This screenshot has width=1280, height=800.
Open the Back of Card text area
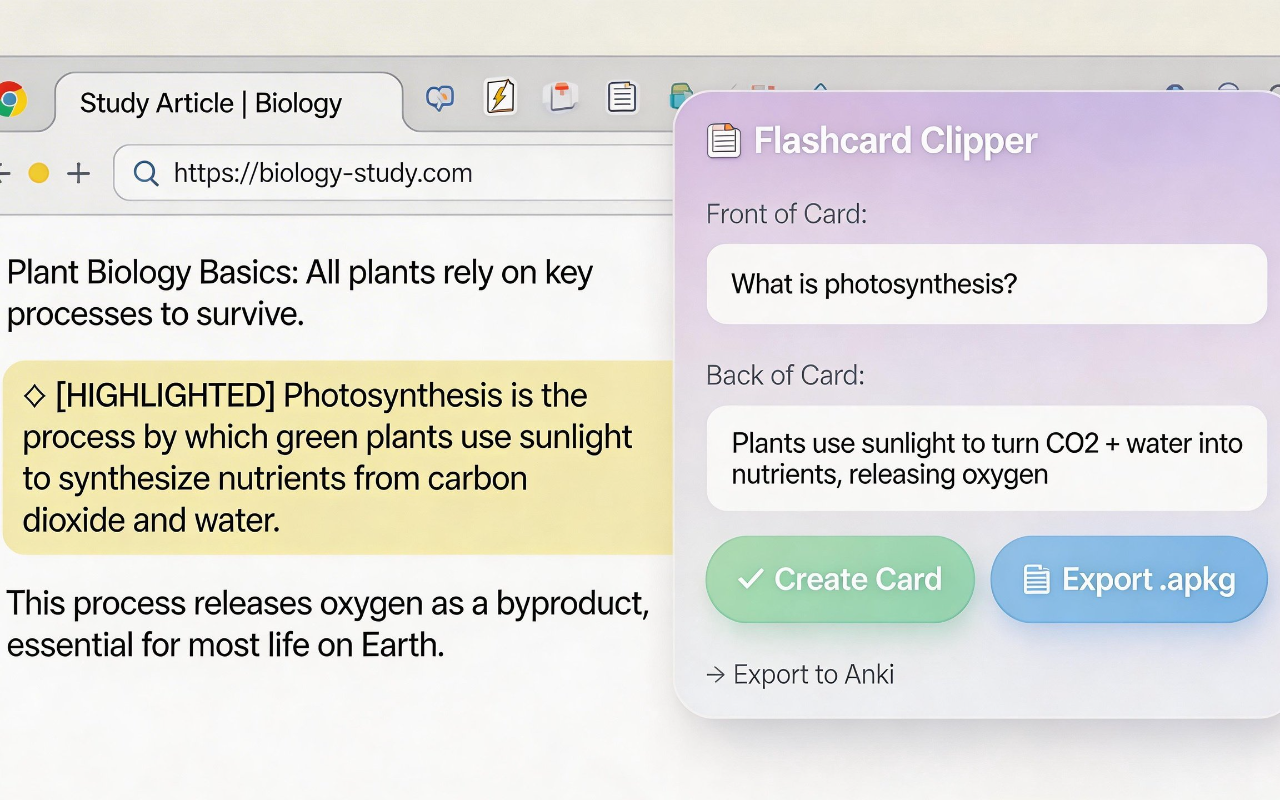pyautogui.click(x=985, y=458)
